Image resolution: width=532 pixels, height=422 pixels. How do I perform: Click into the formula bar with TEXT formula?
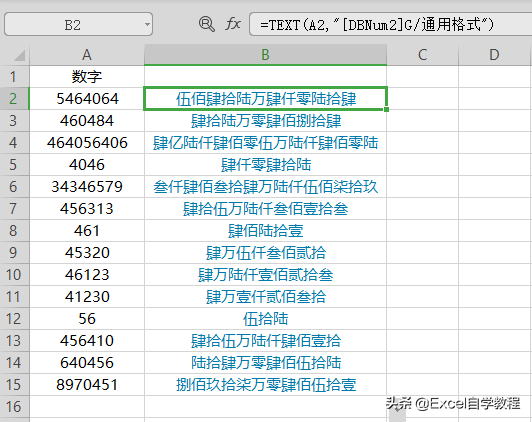(391, 24)
